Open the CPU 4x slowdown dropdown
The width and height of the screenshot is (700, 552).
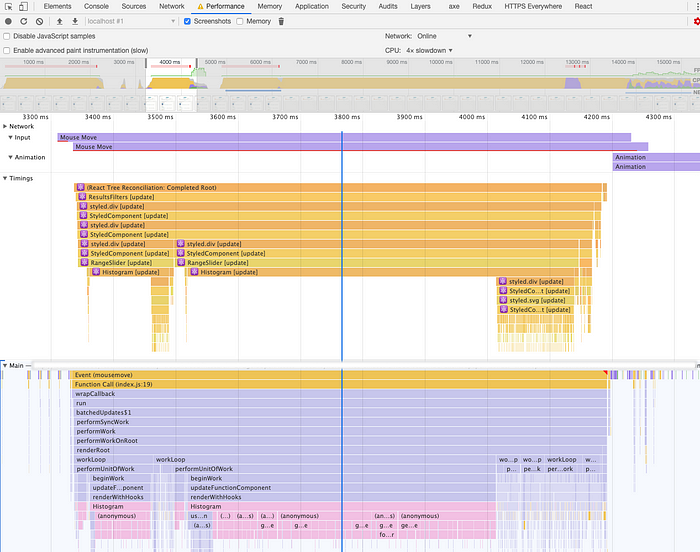(x=429, y=50)
